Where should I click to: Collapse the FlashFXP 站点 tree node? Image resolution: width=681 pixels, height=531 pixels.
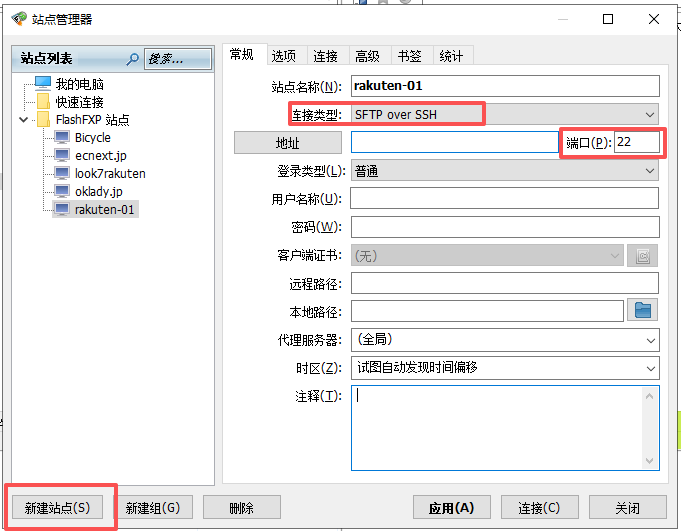tap(24, 119)
